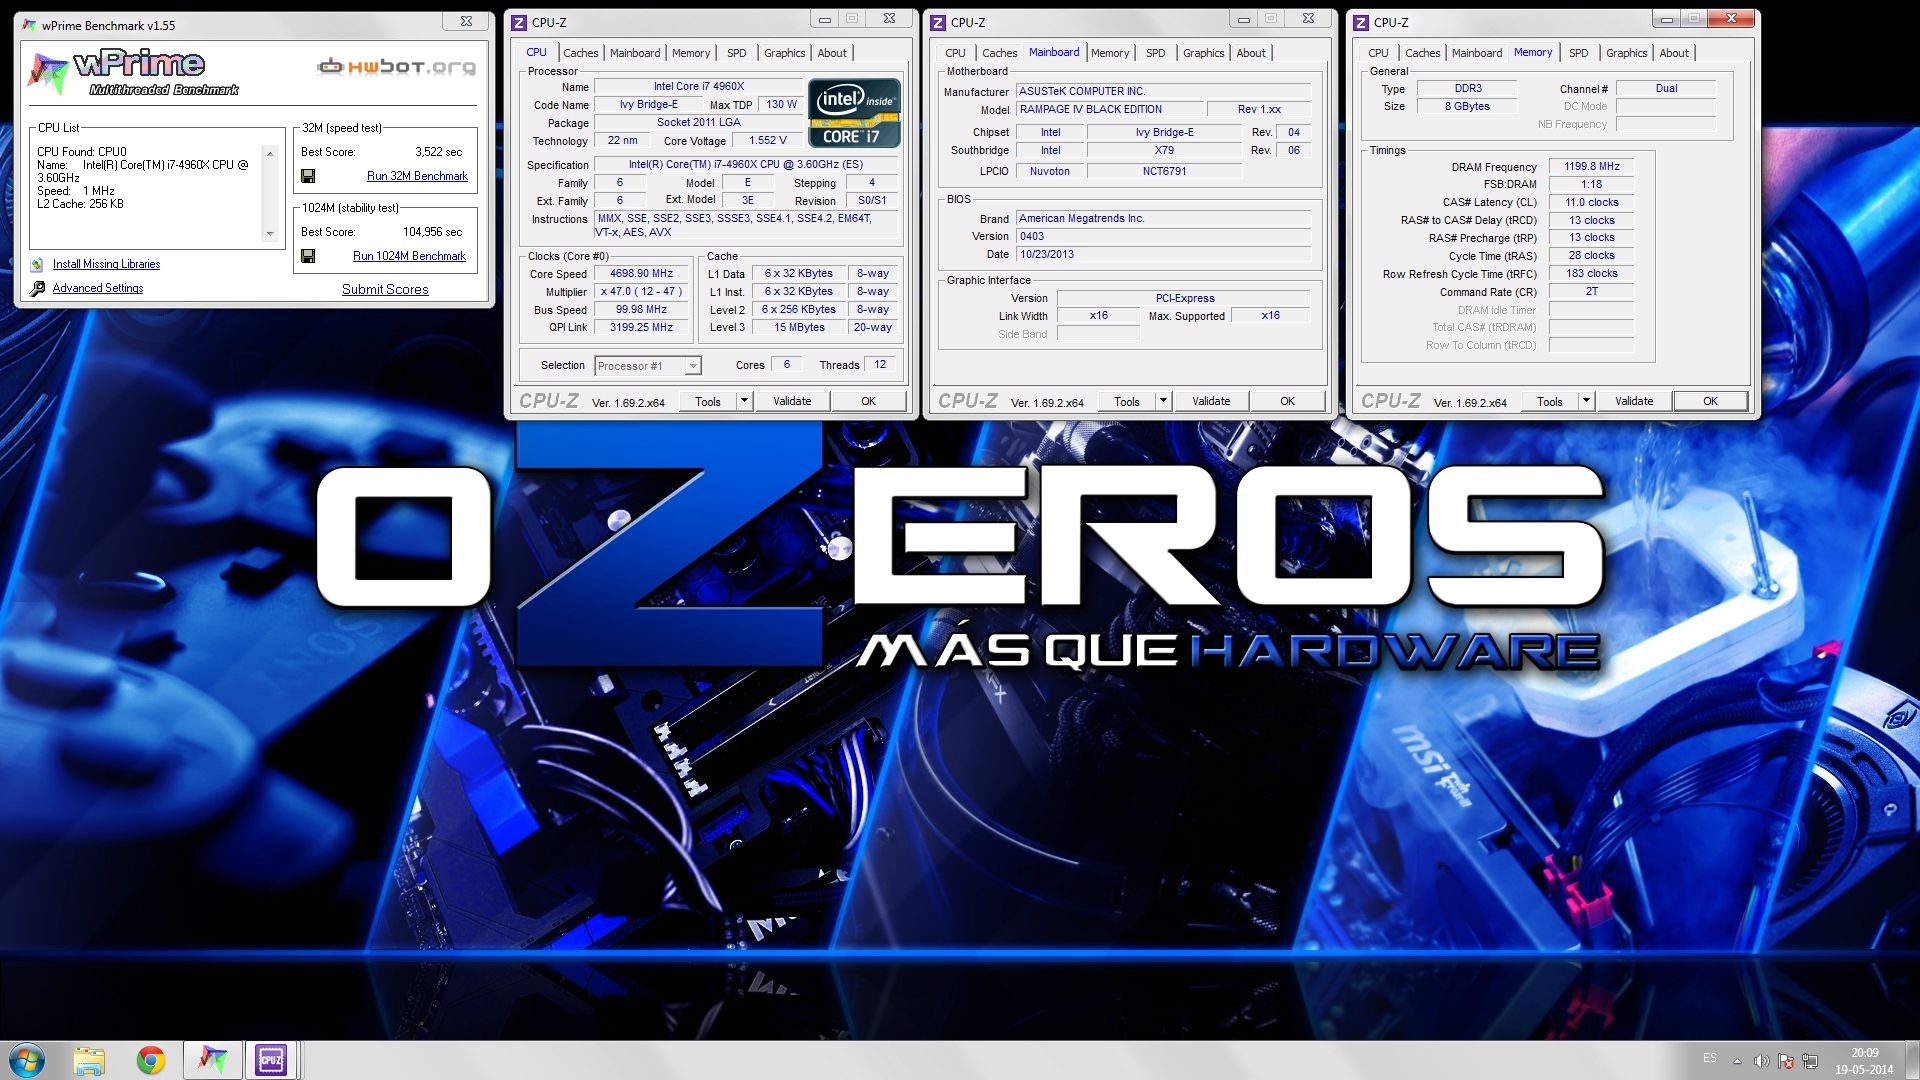1920x1080 pixels.
Task: Click the Run 32M Benchmark link
Action: pos(417,176)
